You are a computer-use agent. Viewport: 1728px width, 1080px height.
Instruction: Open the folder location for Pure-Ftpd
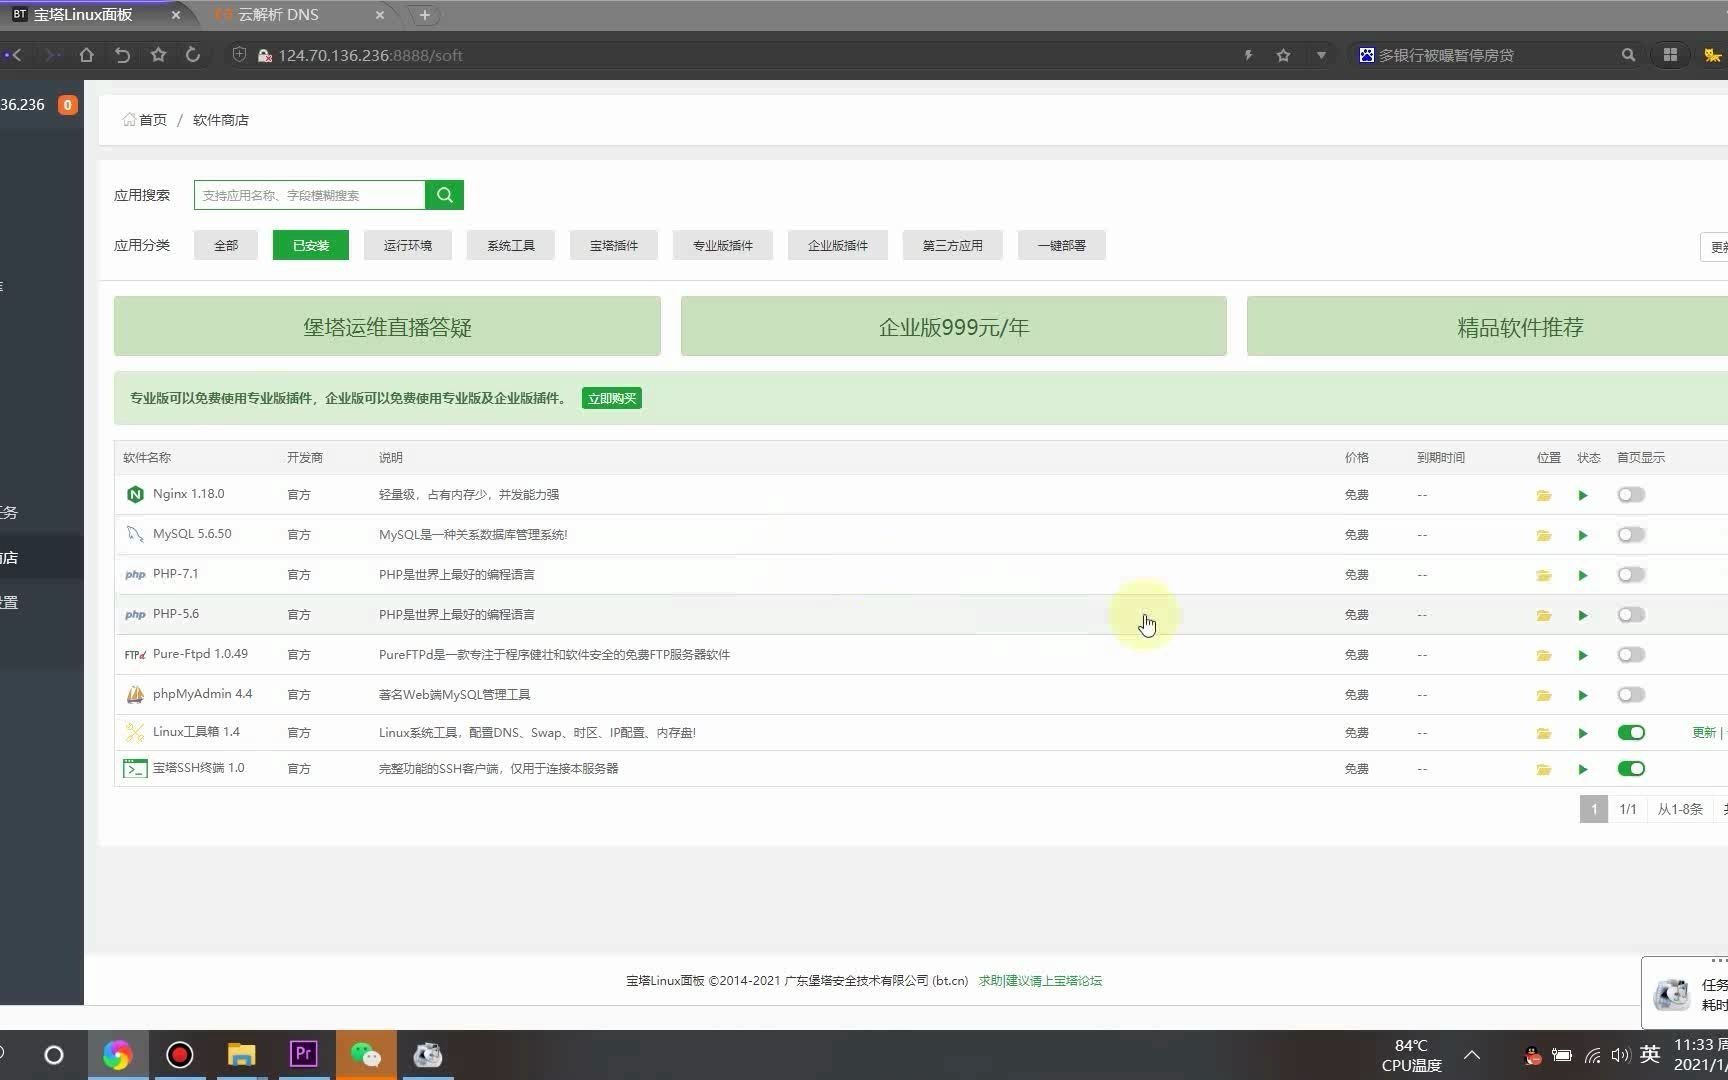point(1544,655)
